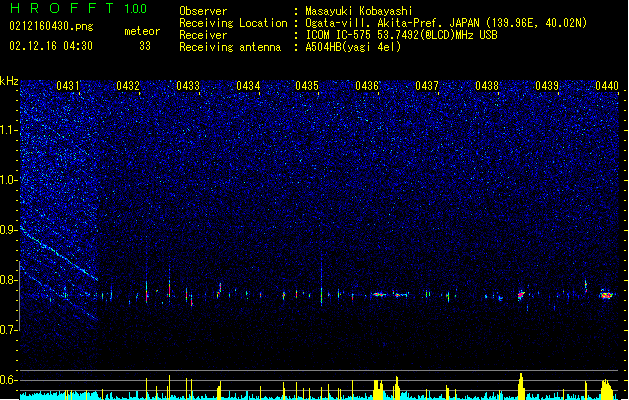The image size is (629, 400).
Task: Click the 0.6 kHz axis label
Action: click(x=8, y=380)
